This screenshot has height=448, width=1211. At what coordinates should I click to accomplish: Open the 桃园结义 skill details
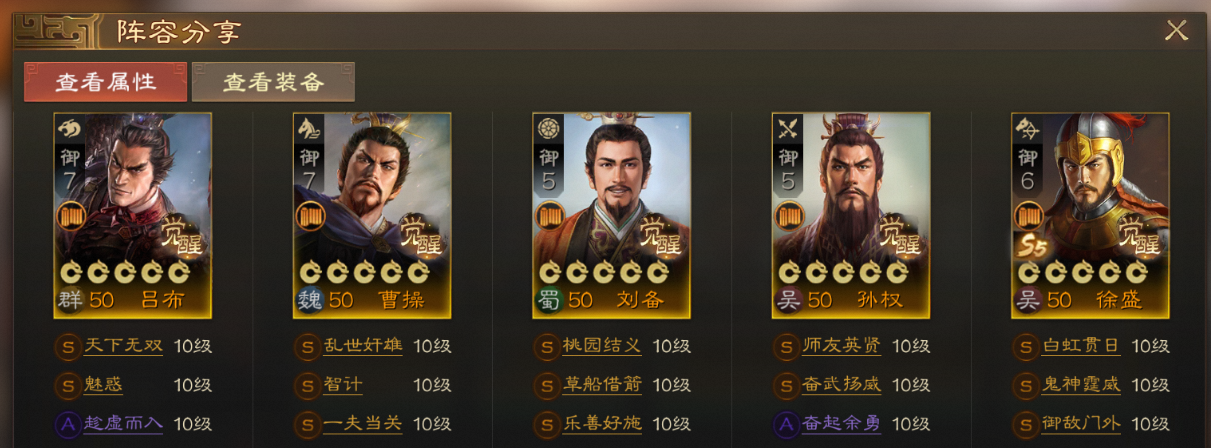[602, 347]
